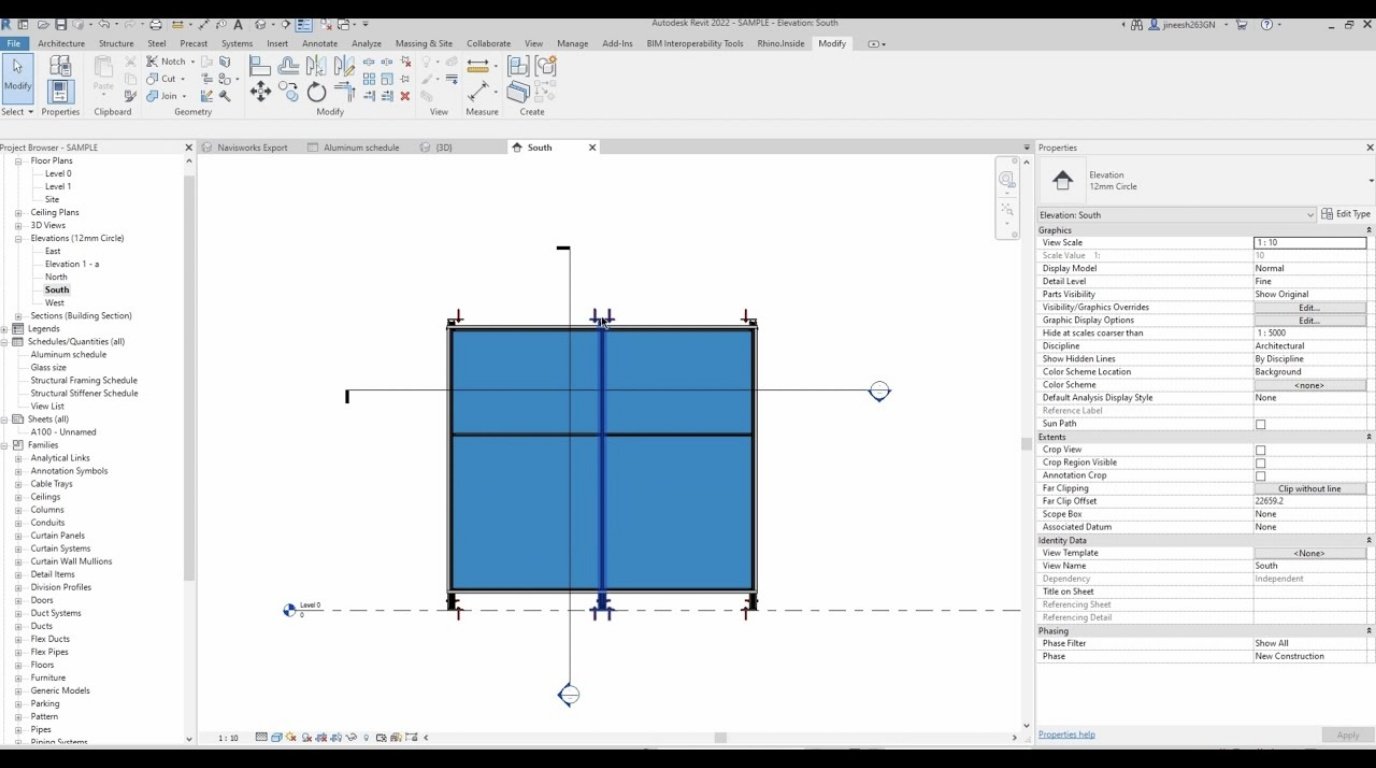
Task: Select the Modify arrow tool
Action: click(17, 78)
